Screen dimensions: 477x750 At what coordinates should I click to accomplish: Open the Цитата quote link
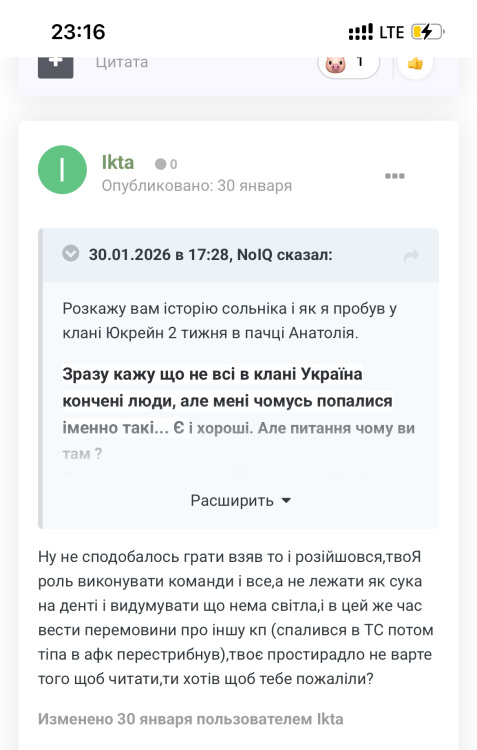pos(122,62)
